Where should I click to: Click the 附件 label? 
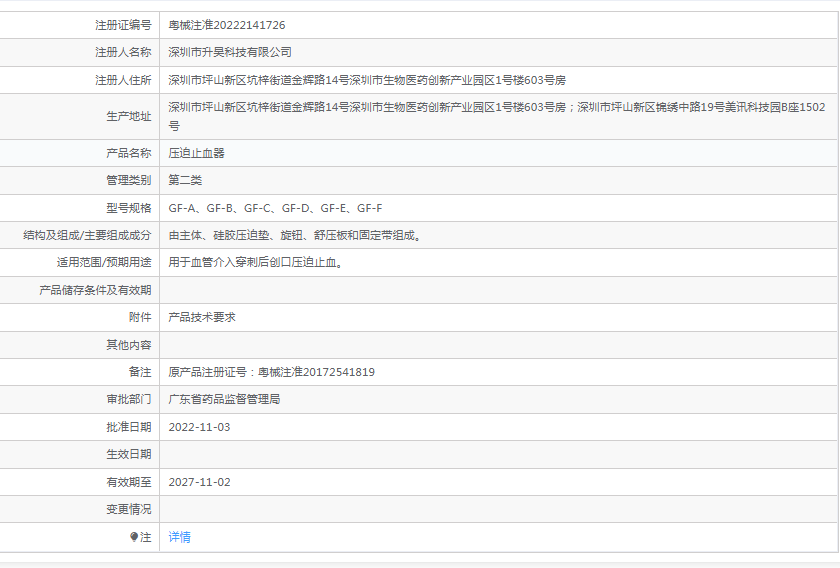tap(140, 317)
